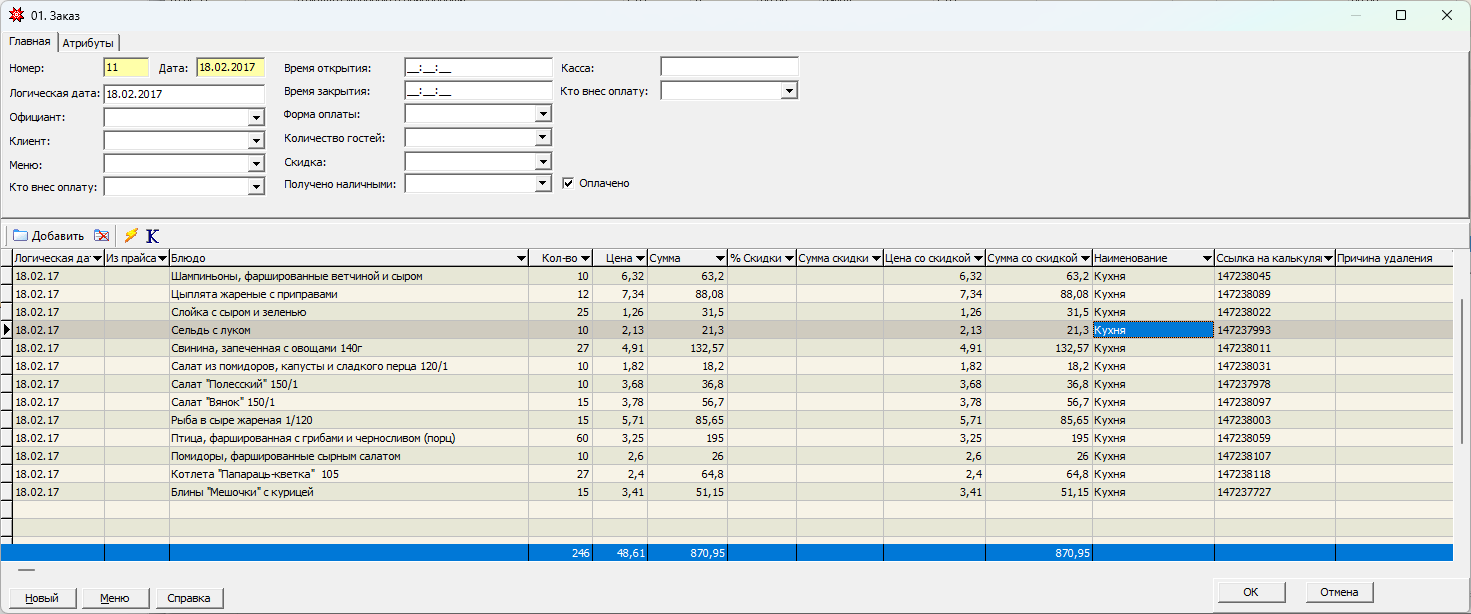The width and height of the screenshot is (1471, 614).
Task: Select the Главная tab
Action: pyautogui.click(x=29, y=42)
